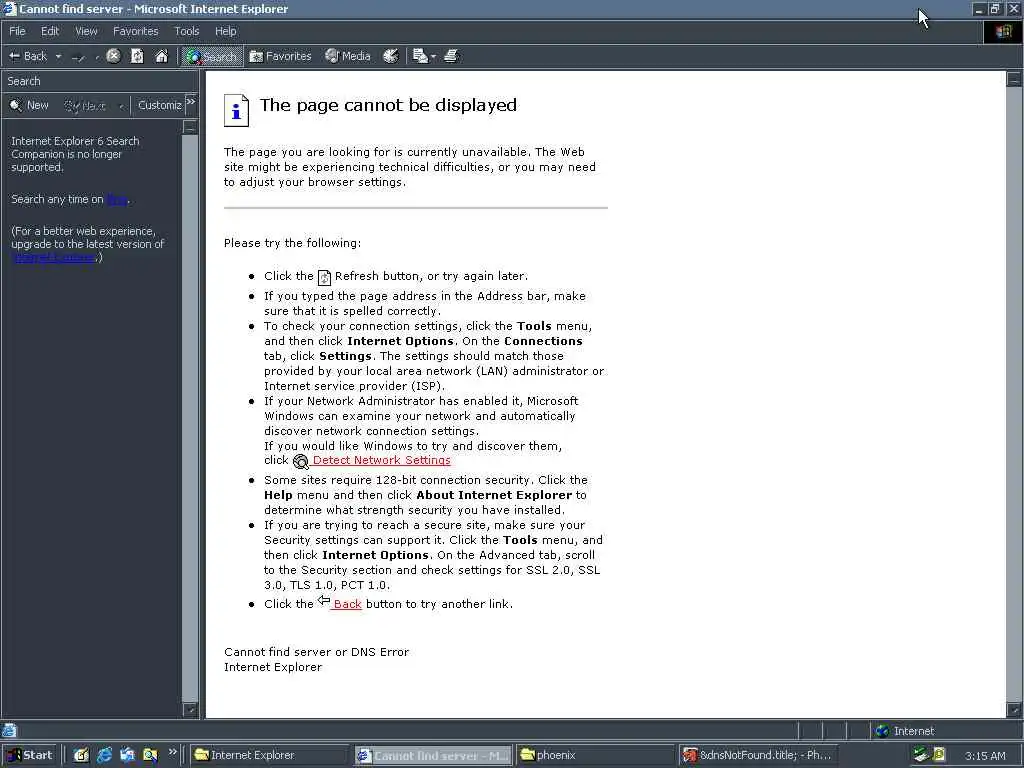The image size is (1024, 768).
Task: Switch to Internet Explorer folder taskbar button
Action: [x=270, y=755]
